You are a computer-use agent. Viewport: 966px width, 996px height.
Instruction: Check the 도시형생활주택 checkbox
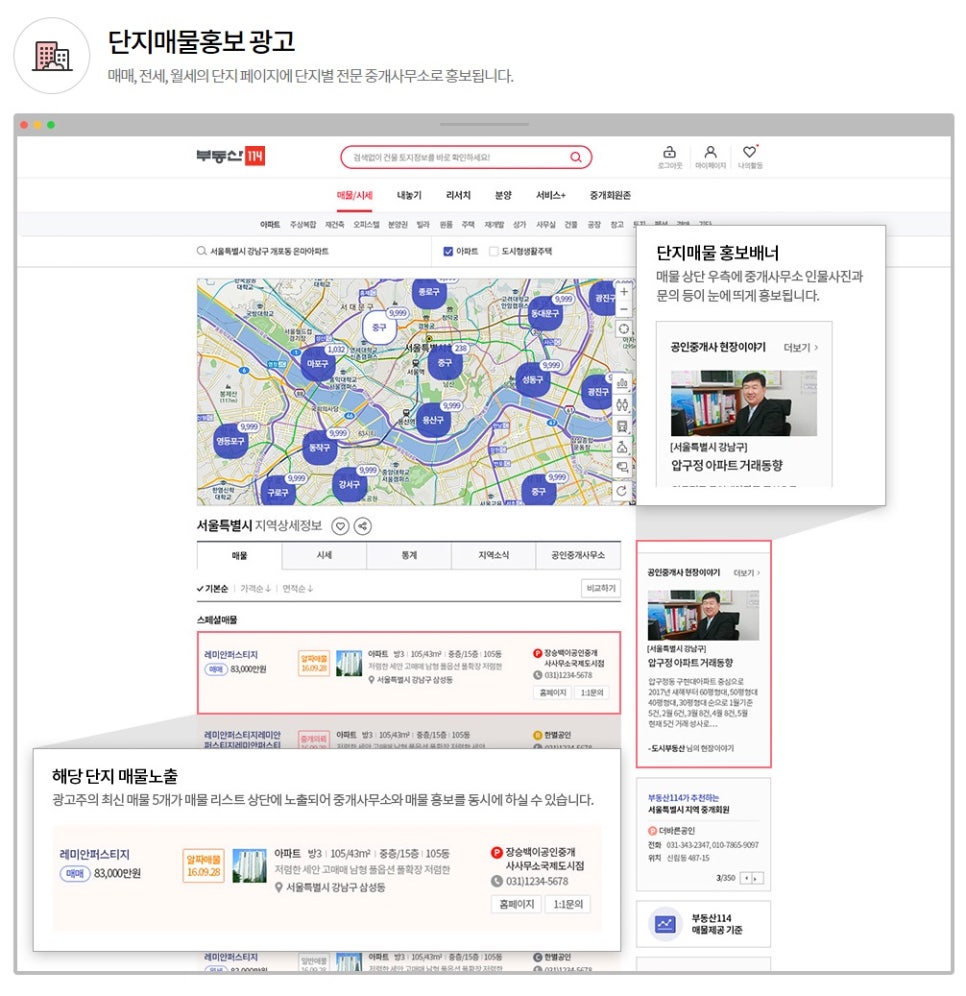(493, 252)
